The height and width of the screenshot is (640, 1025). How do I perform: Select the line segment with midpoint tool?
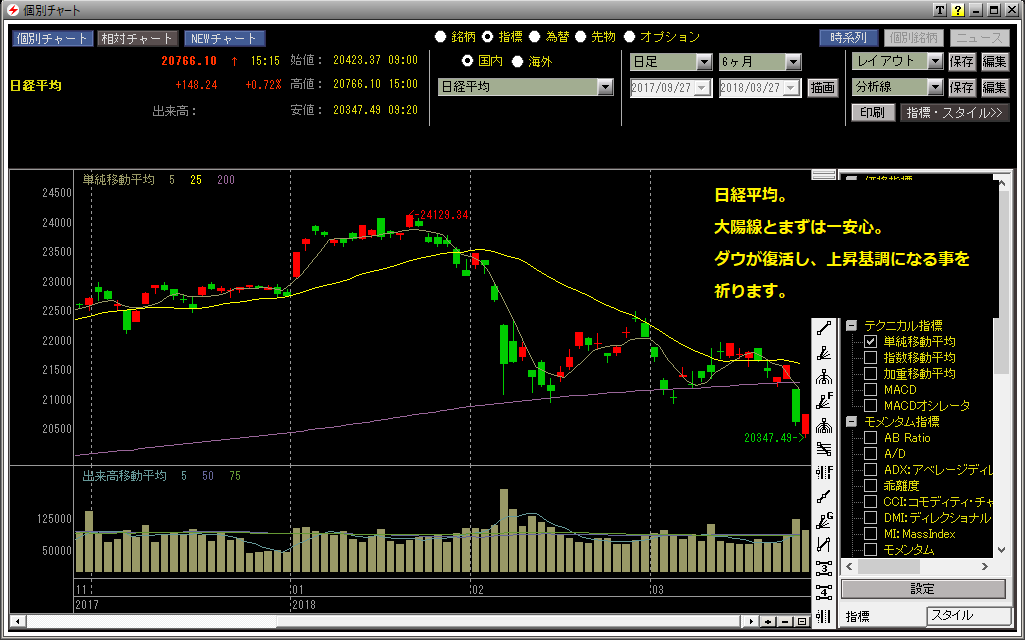point(824,497)
